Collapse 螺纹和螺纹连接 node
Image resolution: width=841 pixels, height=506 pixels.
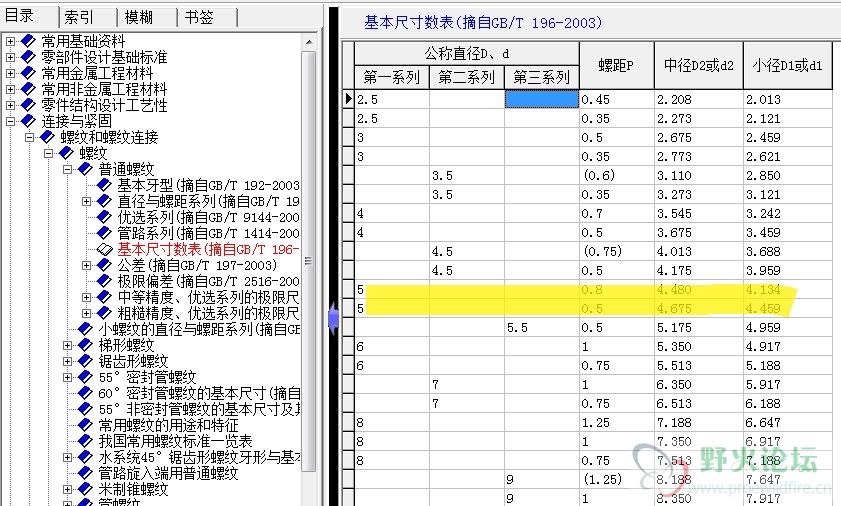pos(29,137)
